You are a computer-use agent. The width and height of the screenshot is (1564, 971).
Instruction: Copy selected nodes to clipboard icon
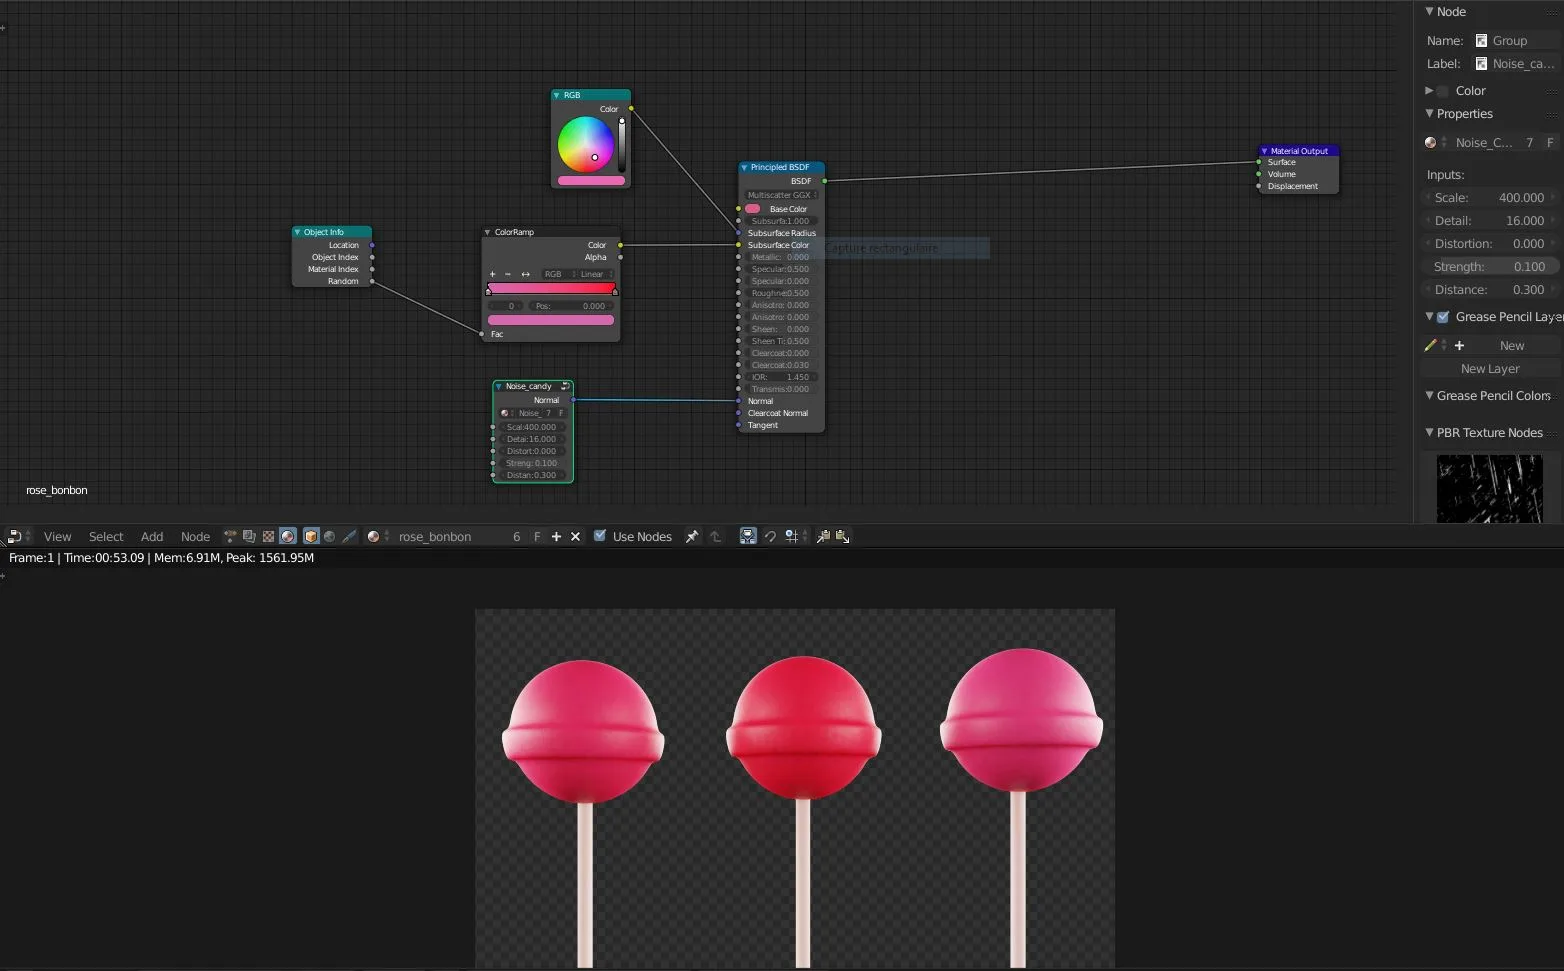823,537
